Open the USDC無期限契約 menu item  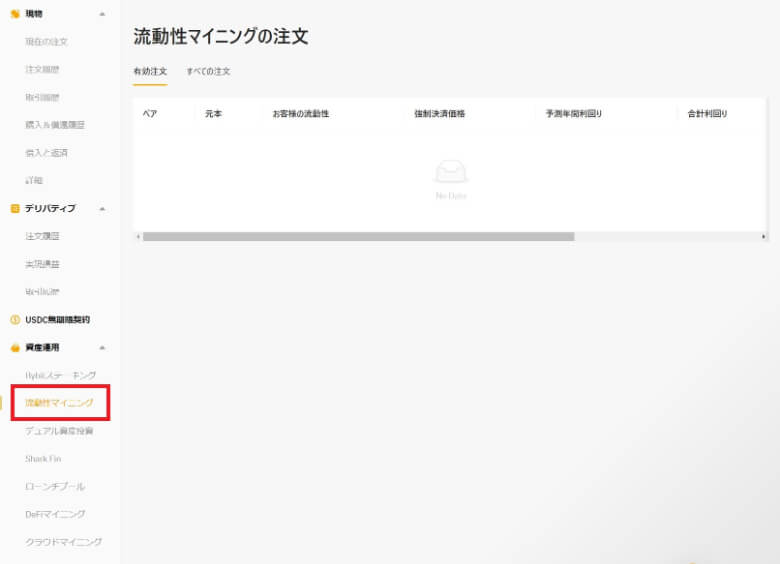[58, 320]
